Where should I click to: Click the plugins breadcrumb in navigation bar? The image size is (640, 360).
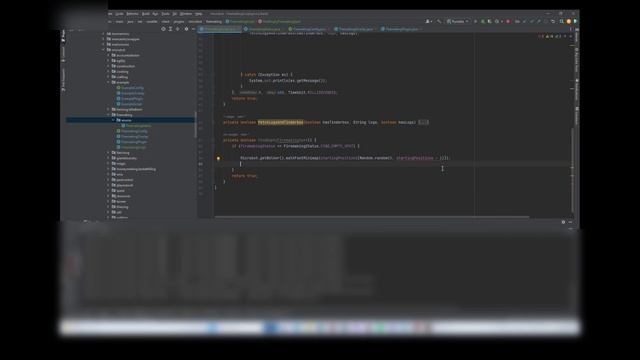[179, 22]
